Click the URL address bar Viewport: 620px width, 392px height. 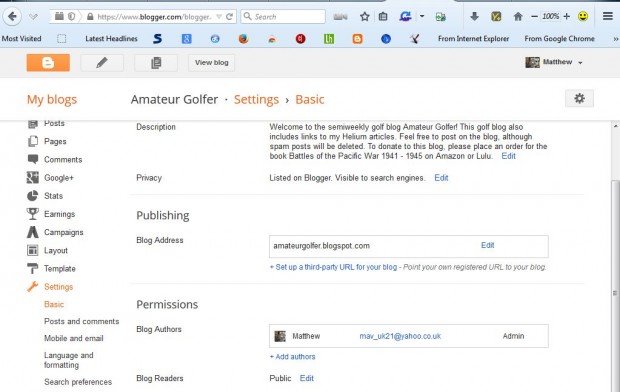(154, 17)
